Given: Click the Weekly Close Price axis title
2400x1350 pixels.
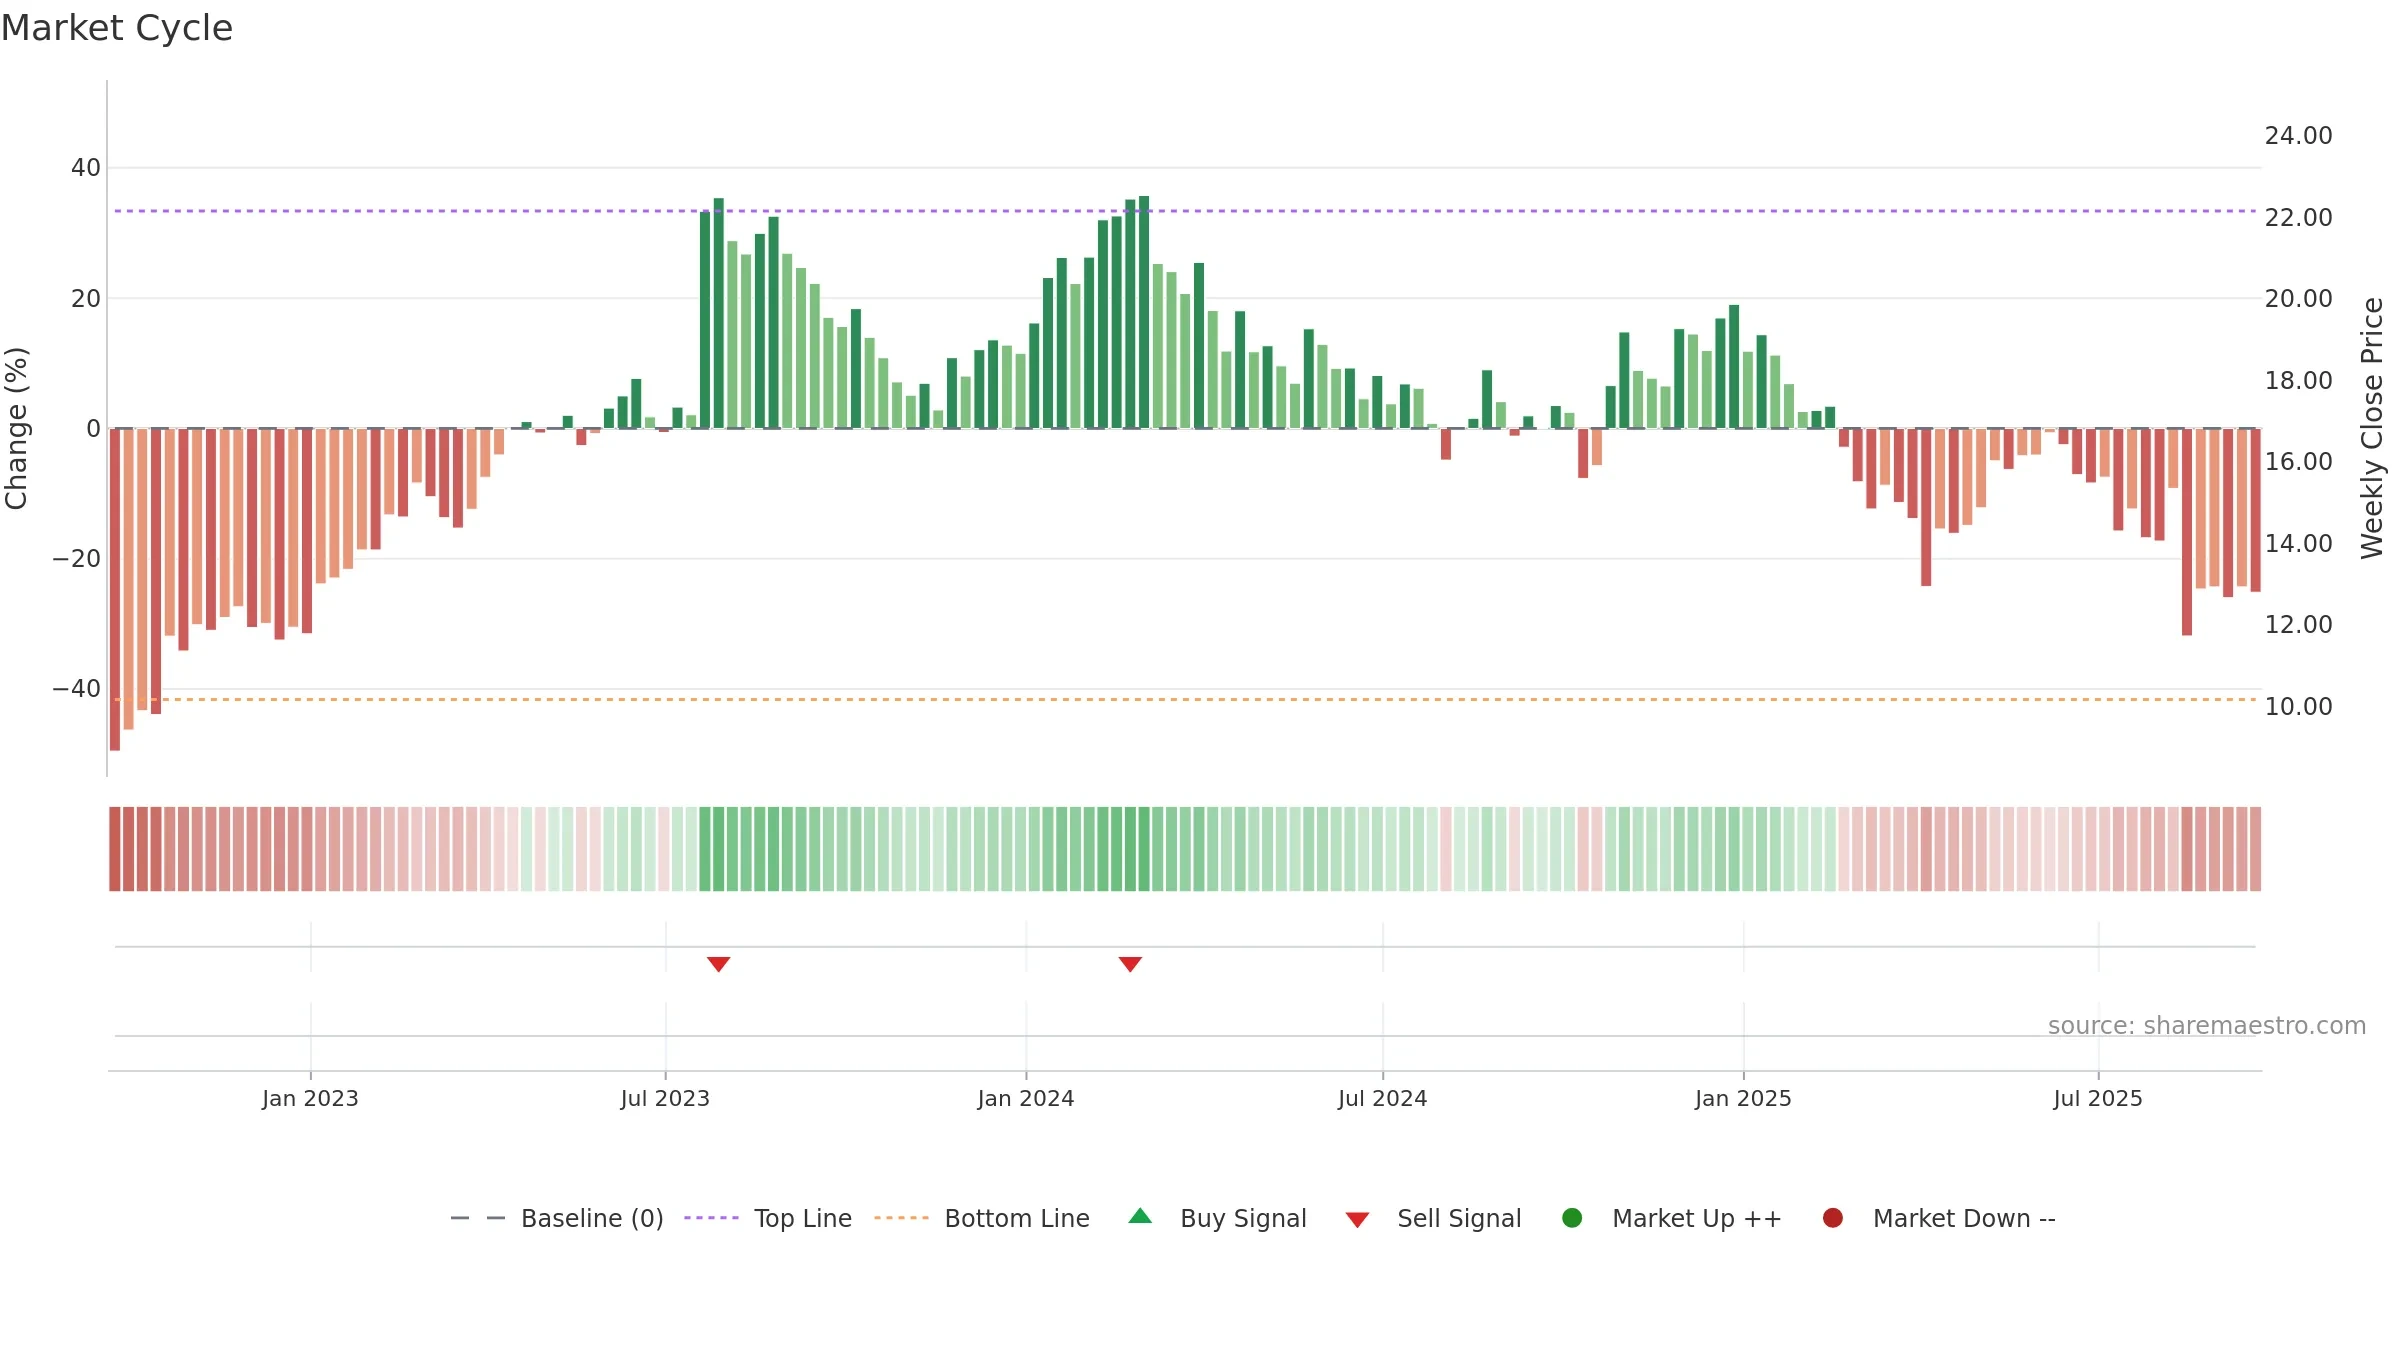Looking at the screenshot, I should 2372,428.
